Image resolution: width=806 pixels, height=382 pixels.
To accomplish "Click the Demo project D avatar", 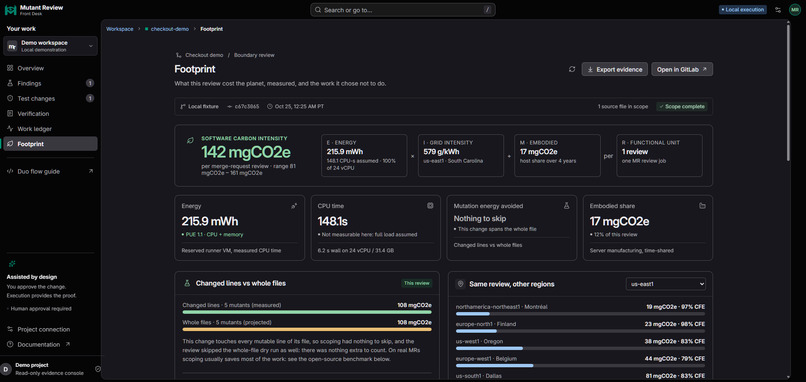I will (x=6, y=368).
